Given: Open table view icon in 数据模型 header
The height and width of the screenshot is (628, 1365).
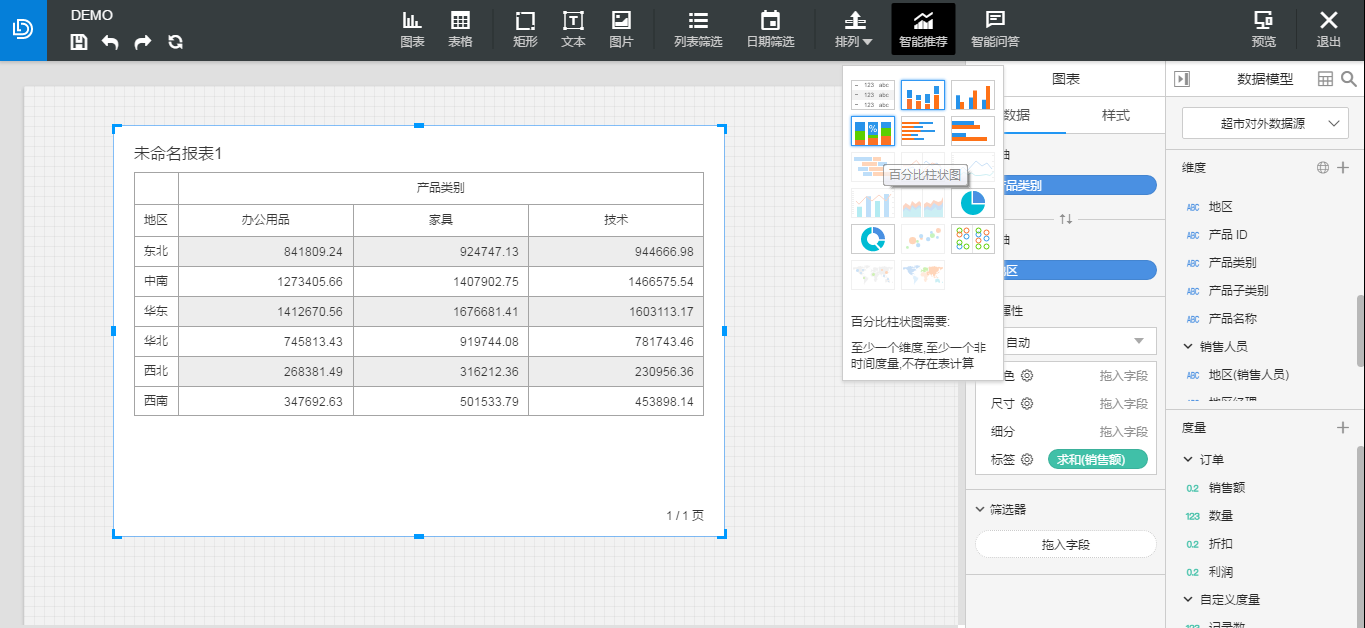Looking at the screenshot, I should 1326,79.
